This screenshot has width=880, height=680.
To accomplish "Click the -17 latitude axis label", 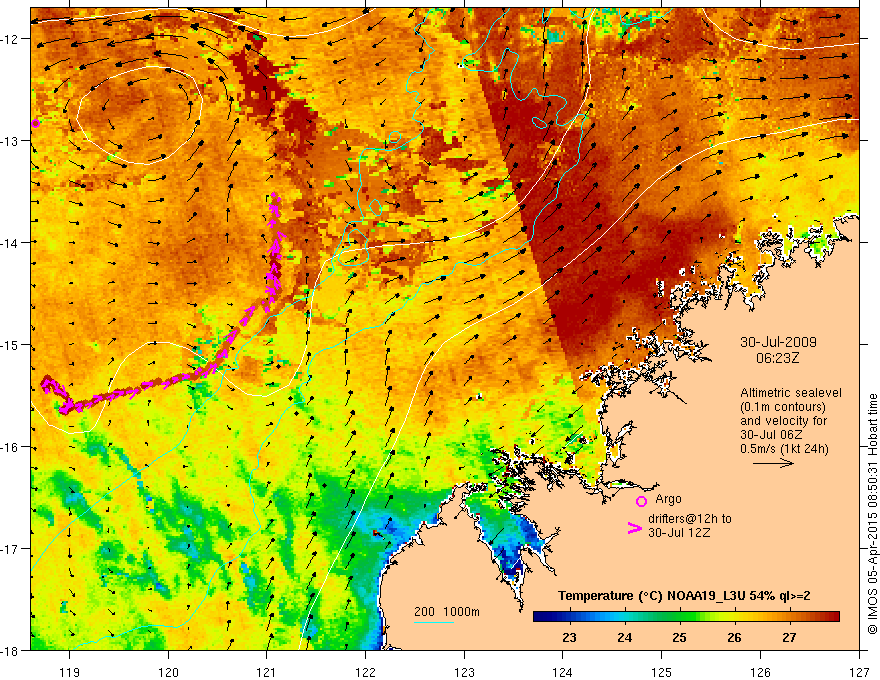I will 9,548.
